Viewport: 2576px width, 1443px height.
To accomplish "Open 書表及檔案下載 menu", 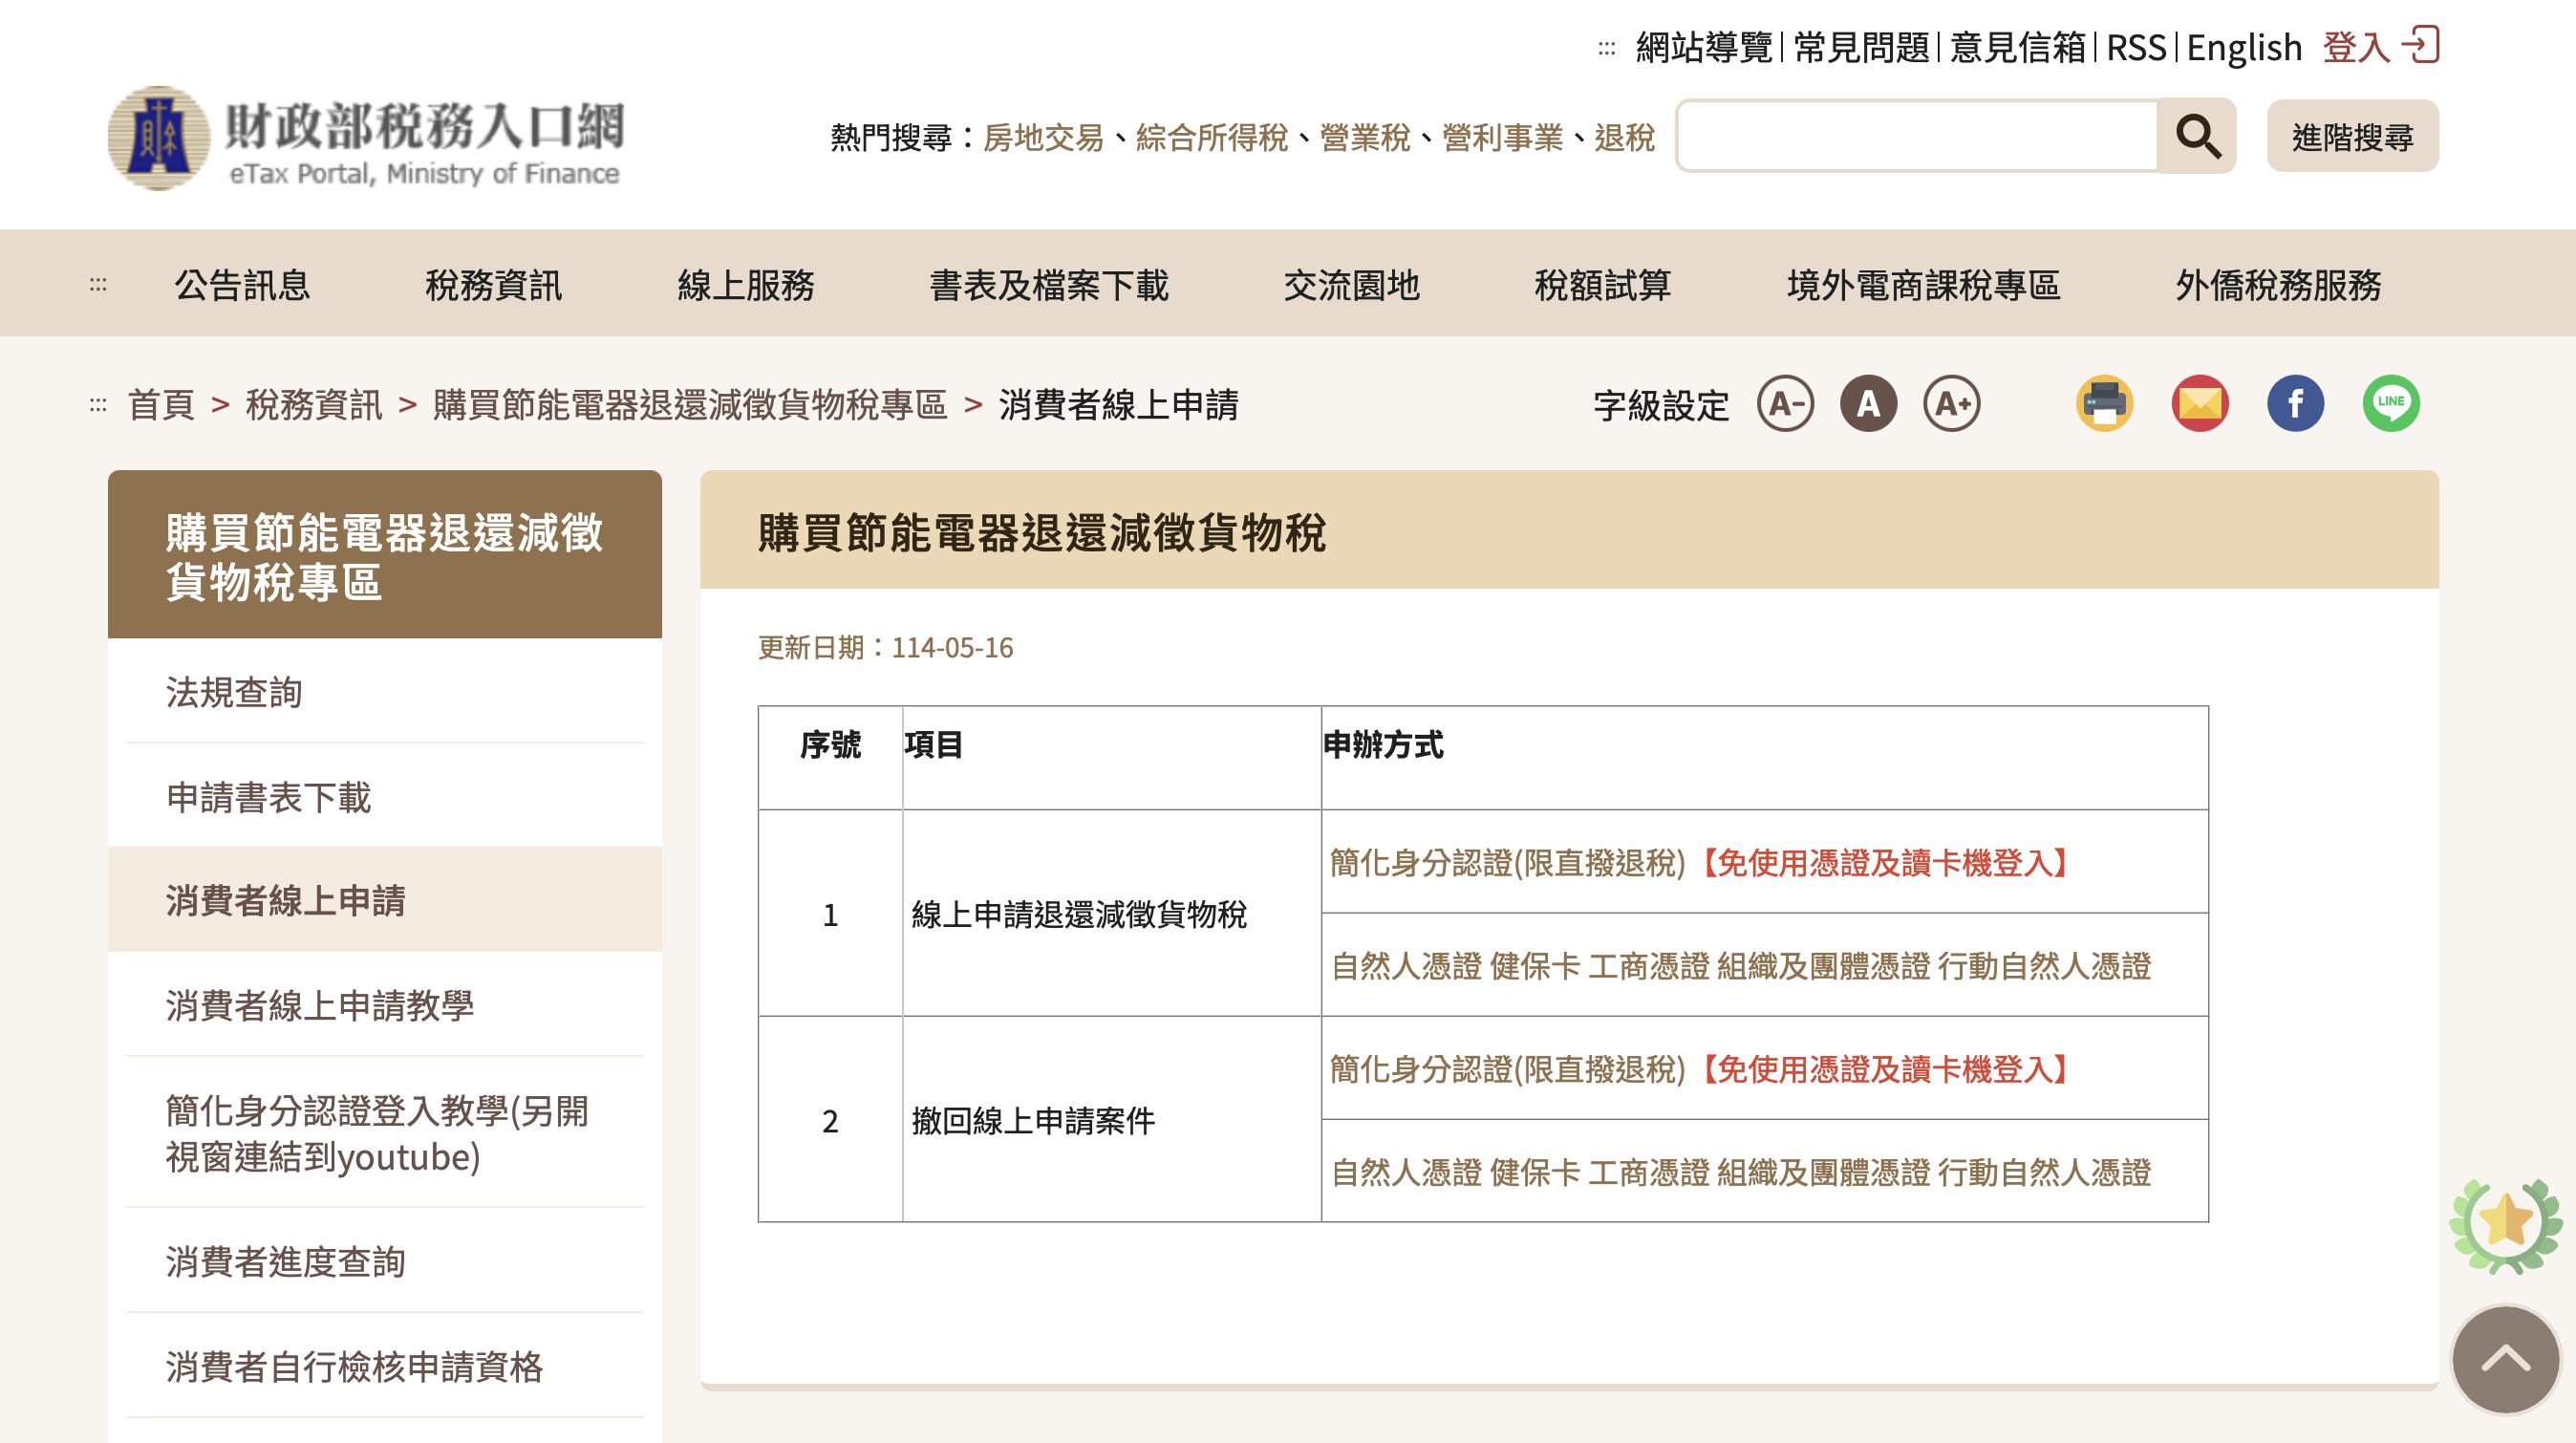I will [x=1049, y=285].
